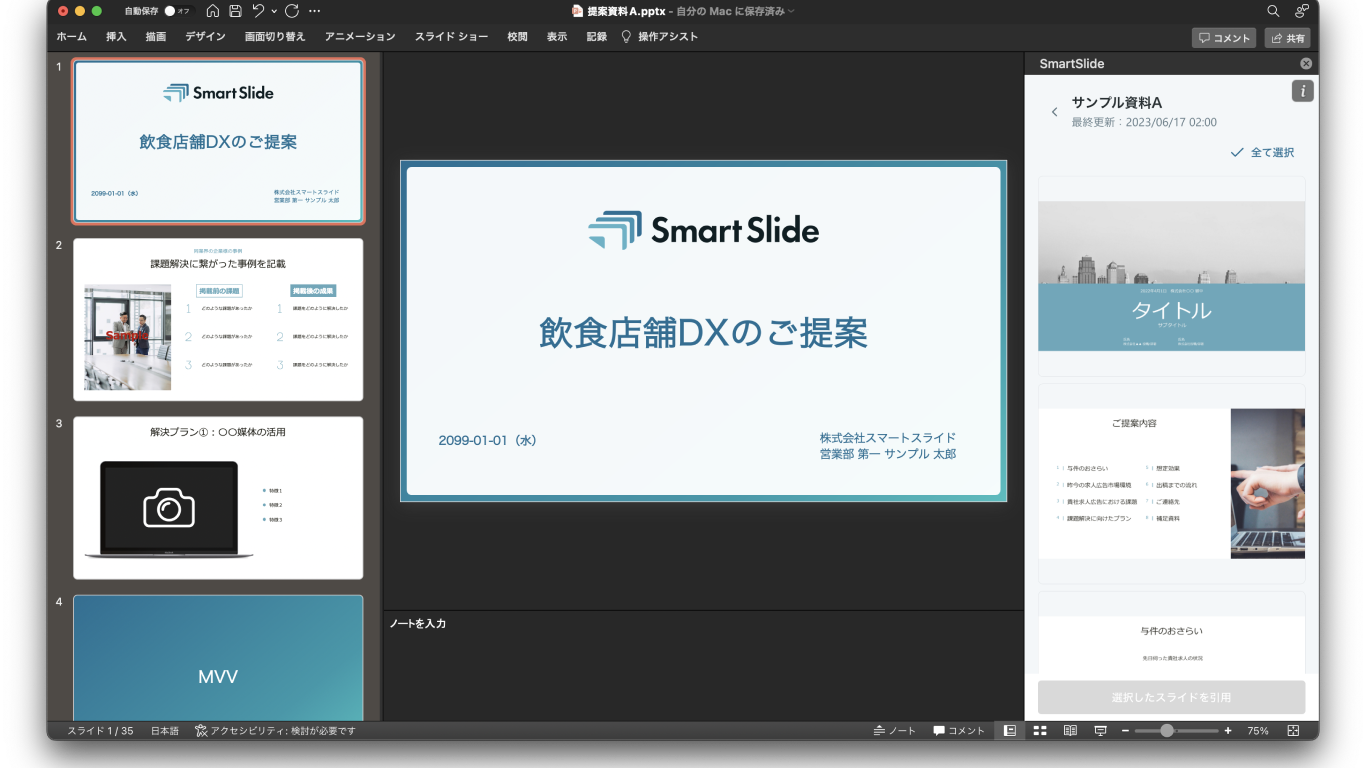Select slide 2 thumbnail 課題解決に繋がった事例を記載
This screenshot has height=768, width=1366.
click(x=218, y=319)
